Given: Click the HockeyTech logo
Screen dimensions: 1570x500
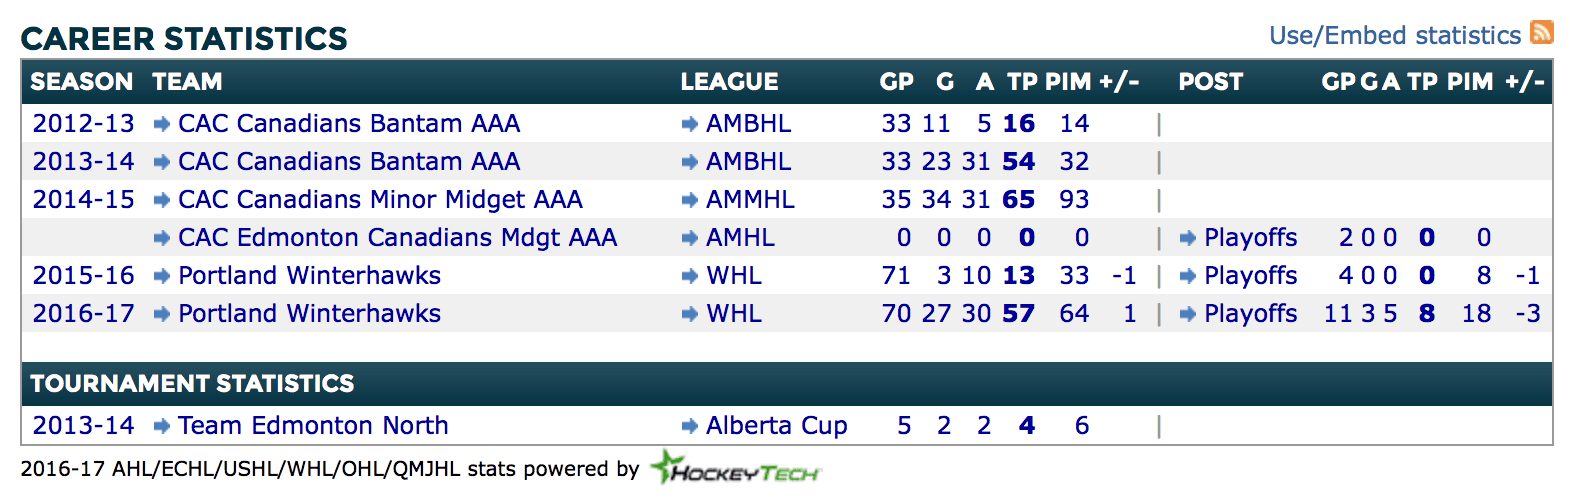Looking at the screenshot, I should 735,468.
